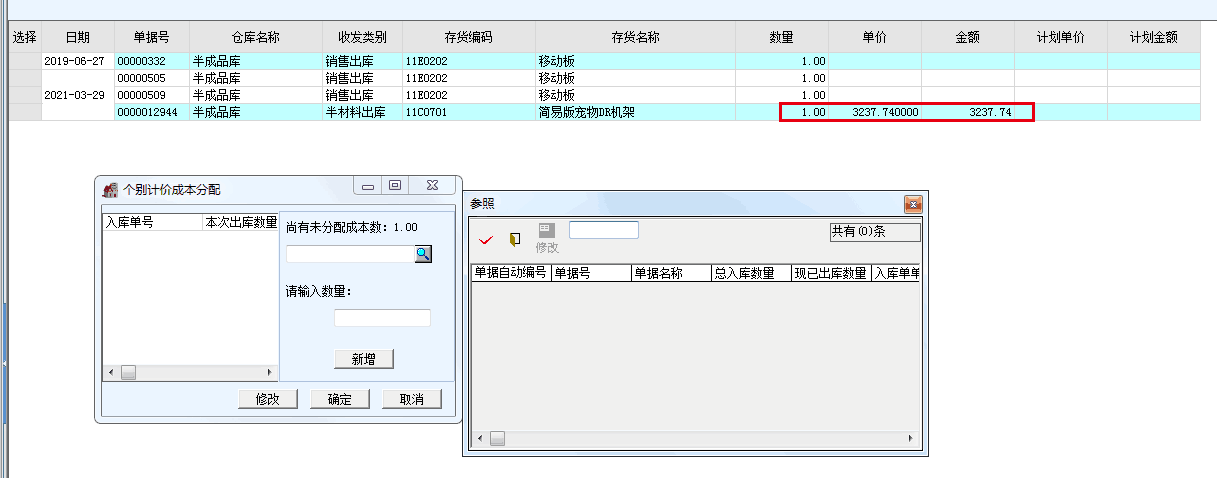
Task: Focus the search box in 参照 toolbar
Action: [604, 230]
